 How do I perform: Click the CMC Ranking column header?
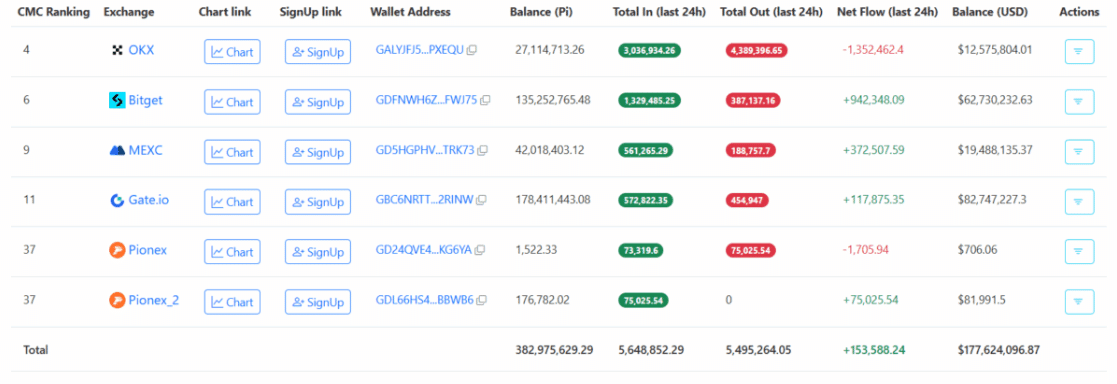(53, 12)
